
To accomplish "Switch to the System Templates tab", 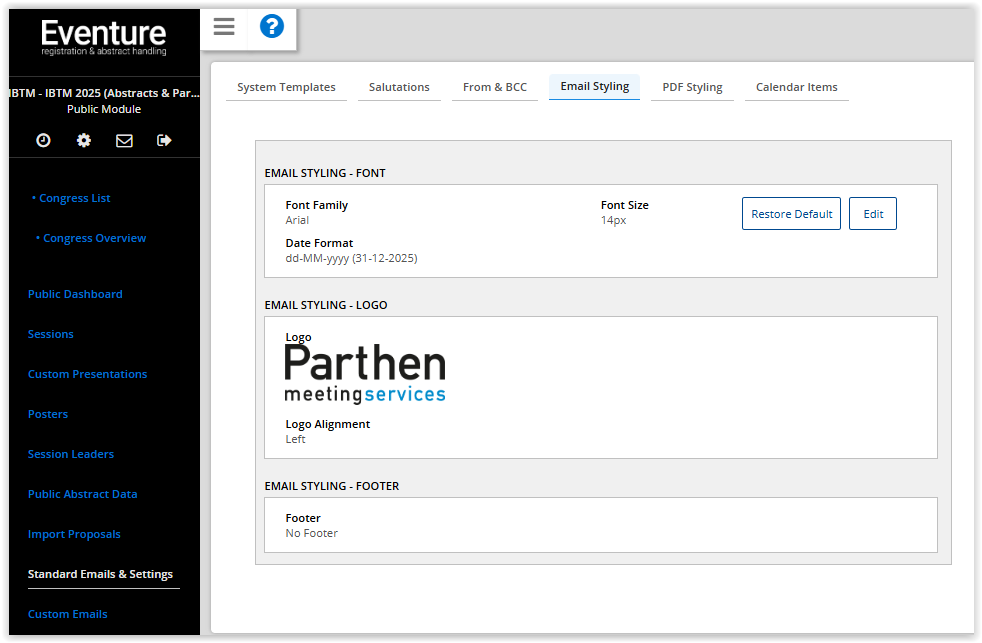I will click(x=286, y=87).
